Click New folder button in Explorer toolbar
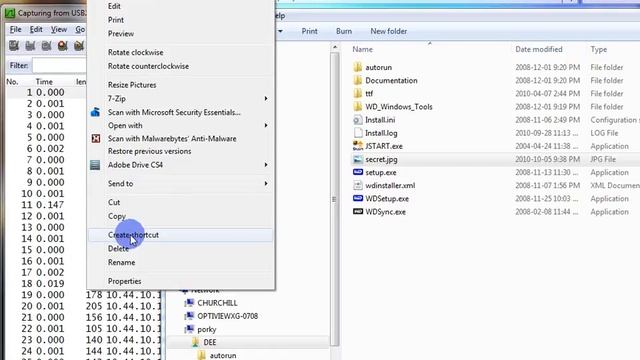 389,31
